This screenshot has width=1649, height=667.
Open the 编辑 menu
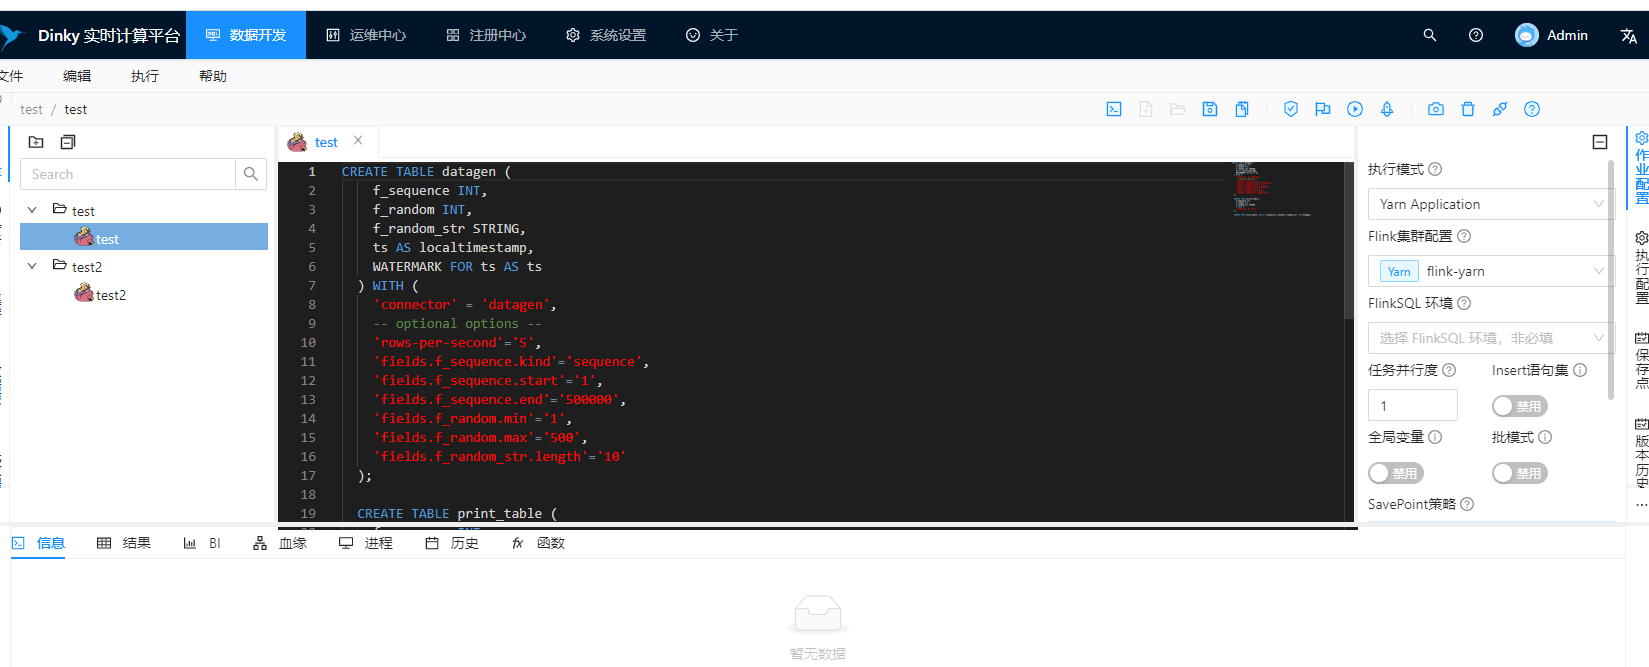click(77, 76)
